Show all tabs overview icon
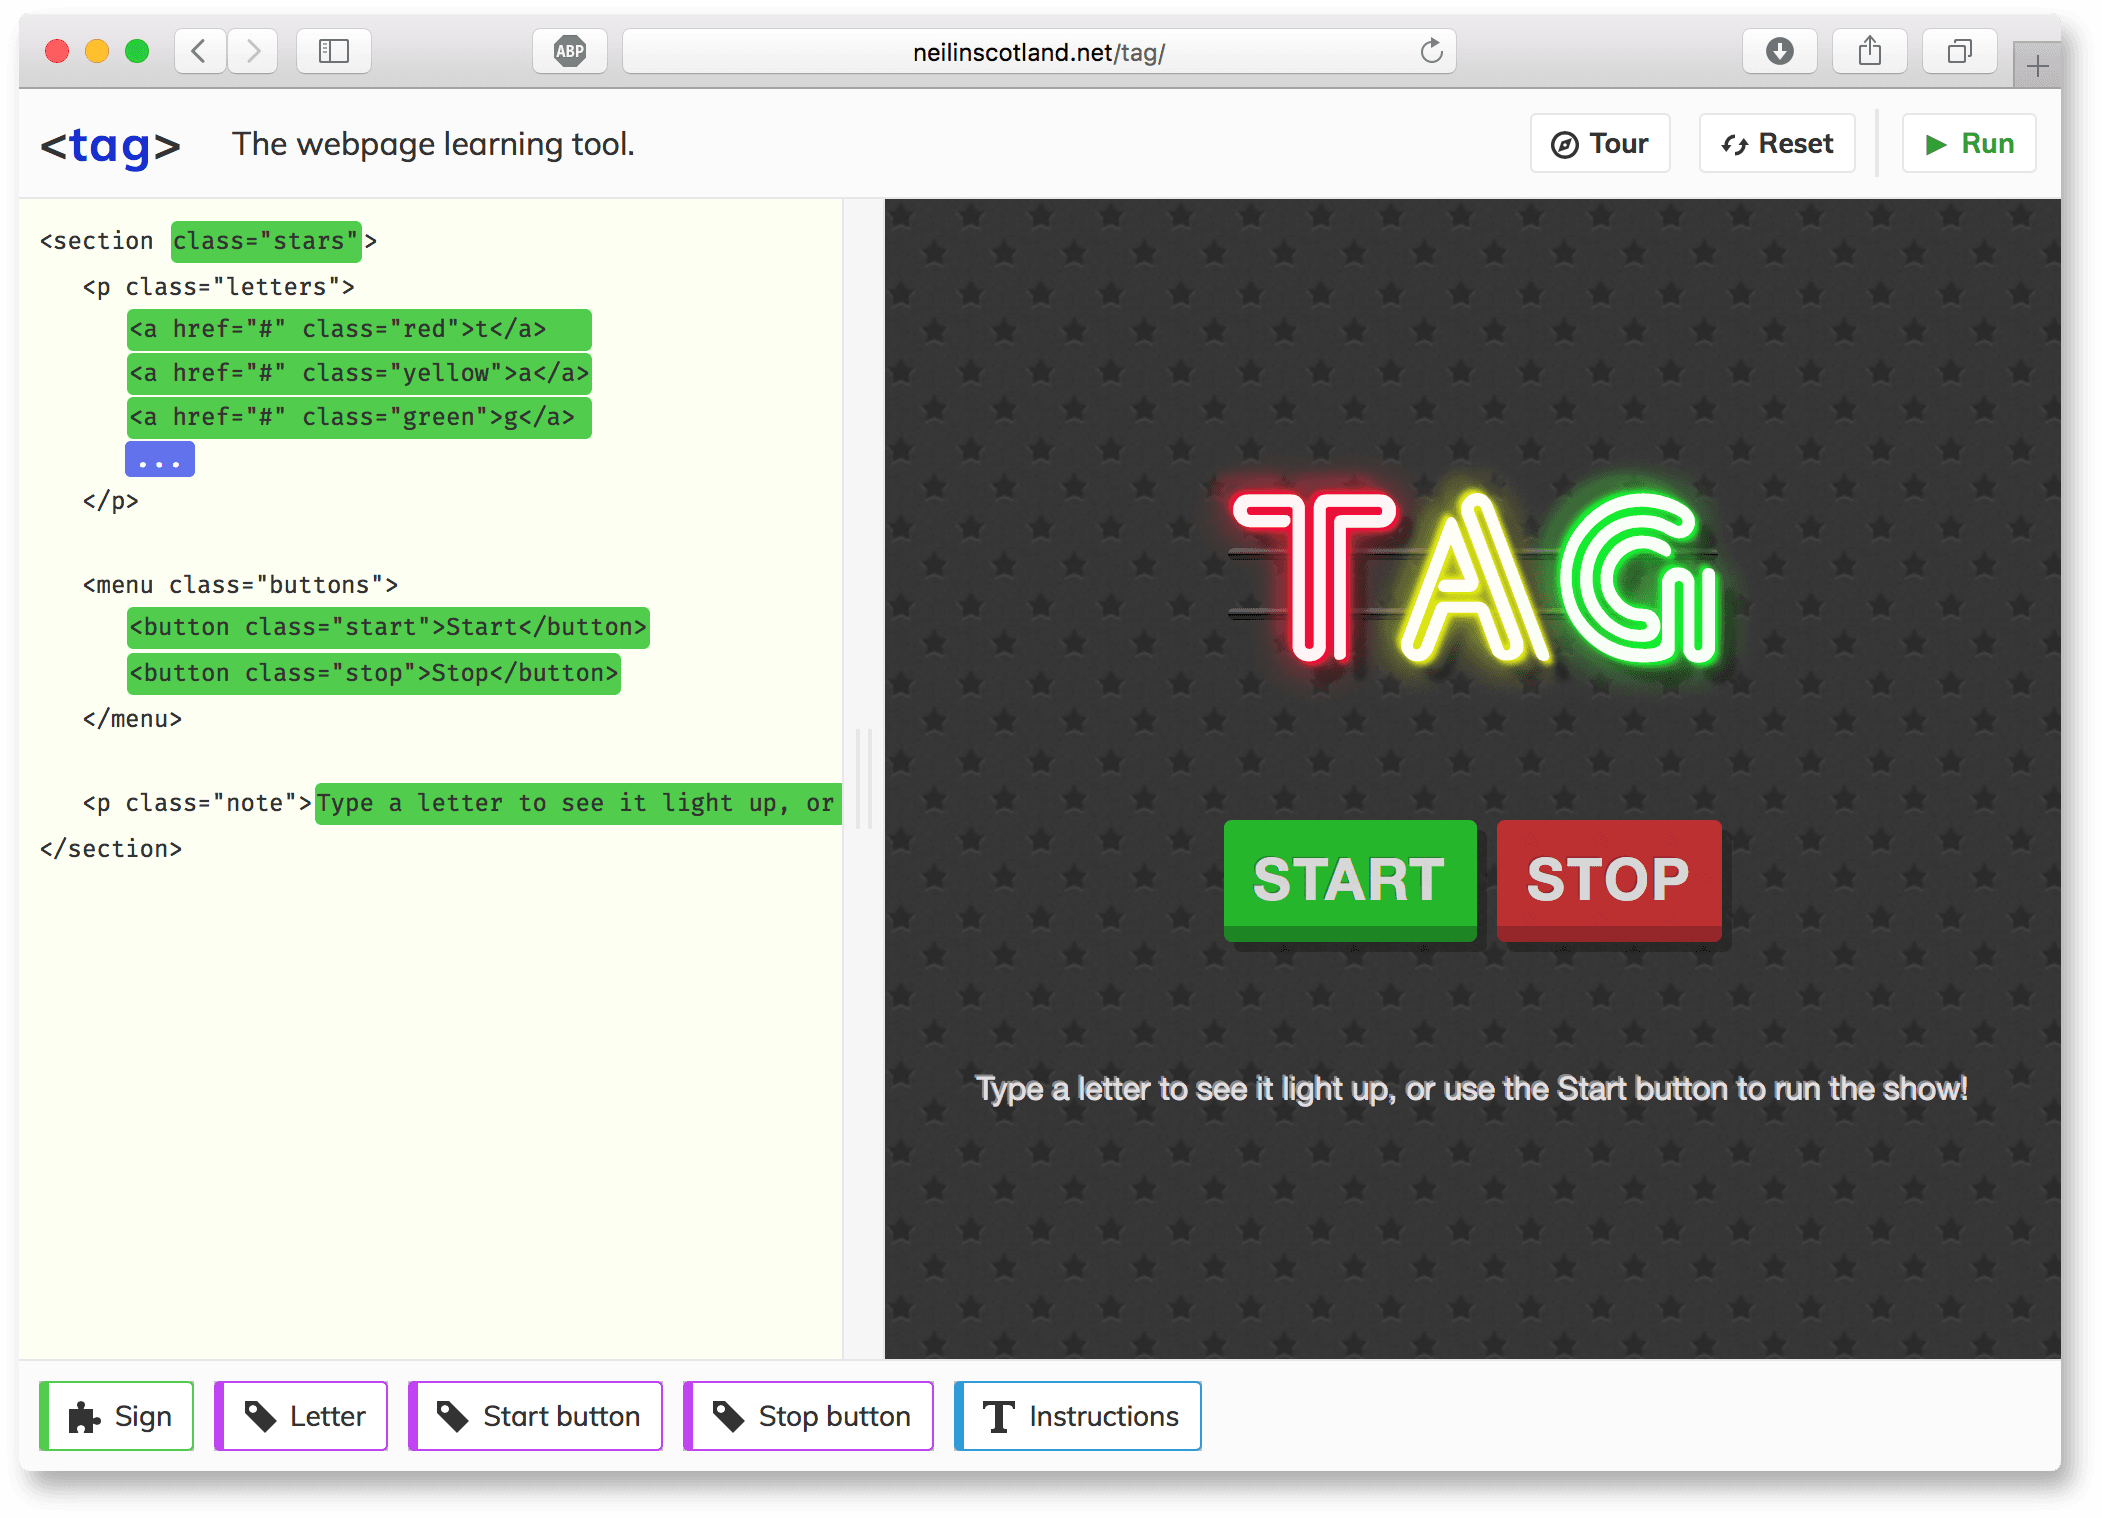The image size is (2102, 1518). click(1959, 51)
